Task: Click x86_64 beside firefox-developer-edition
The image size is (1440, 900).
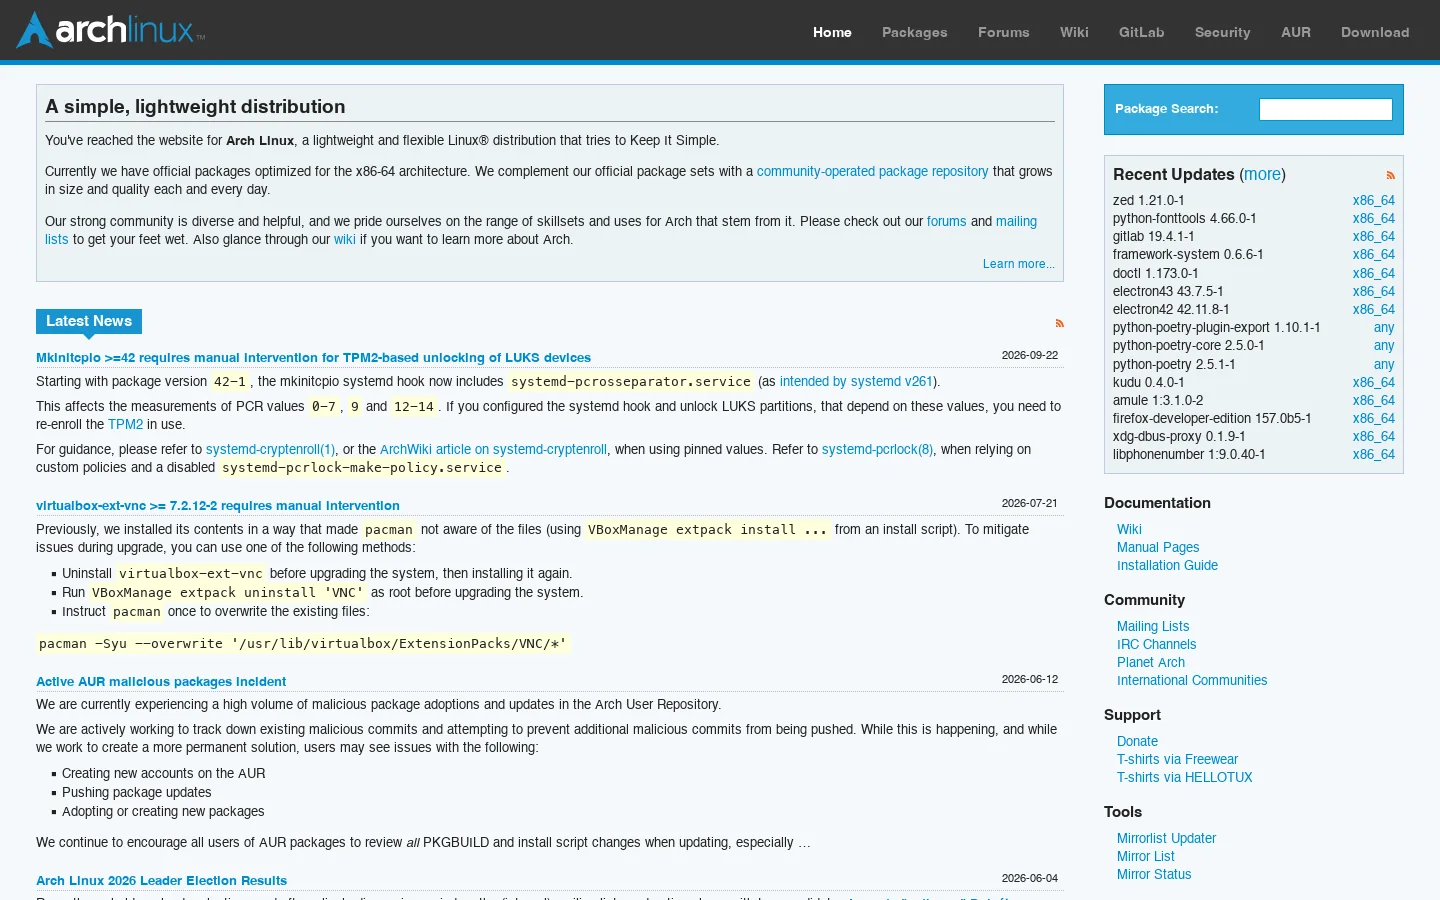Action: tap(1373, 418)
